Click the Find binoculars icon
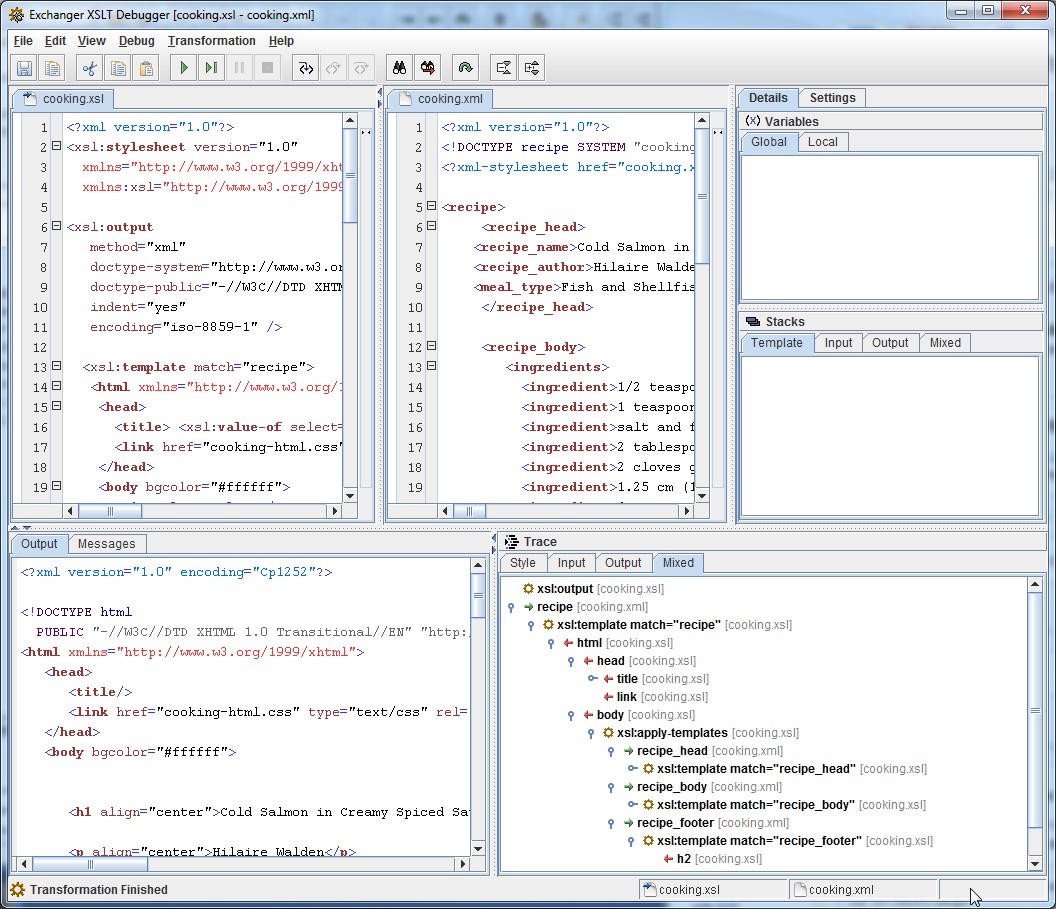The height and width of the screenshot is (909, 1056). click(x=399, y=68)
